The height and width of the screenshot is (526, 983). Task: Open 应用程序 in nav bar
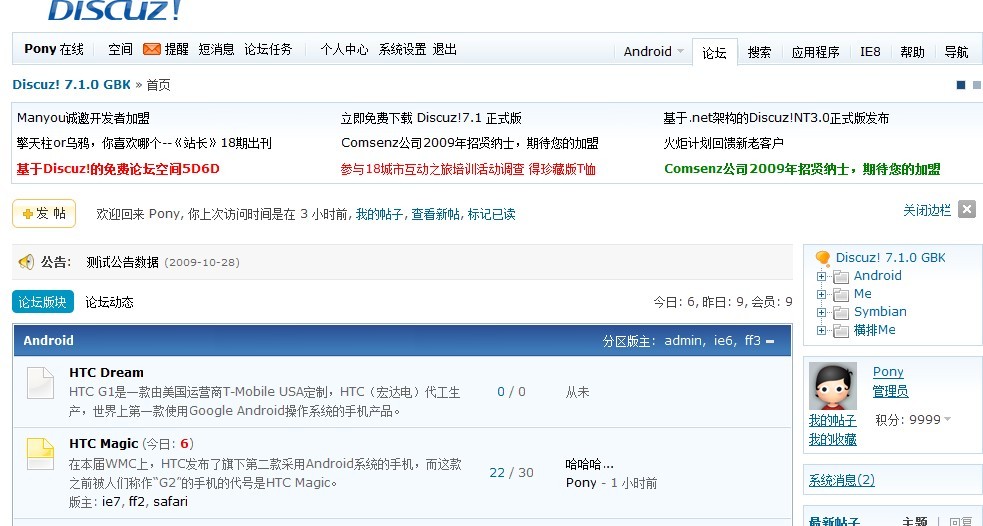(815, 52)
